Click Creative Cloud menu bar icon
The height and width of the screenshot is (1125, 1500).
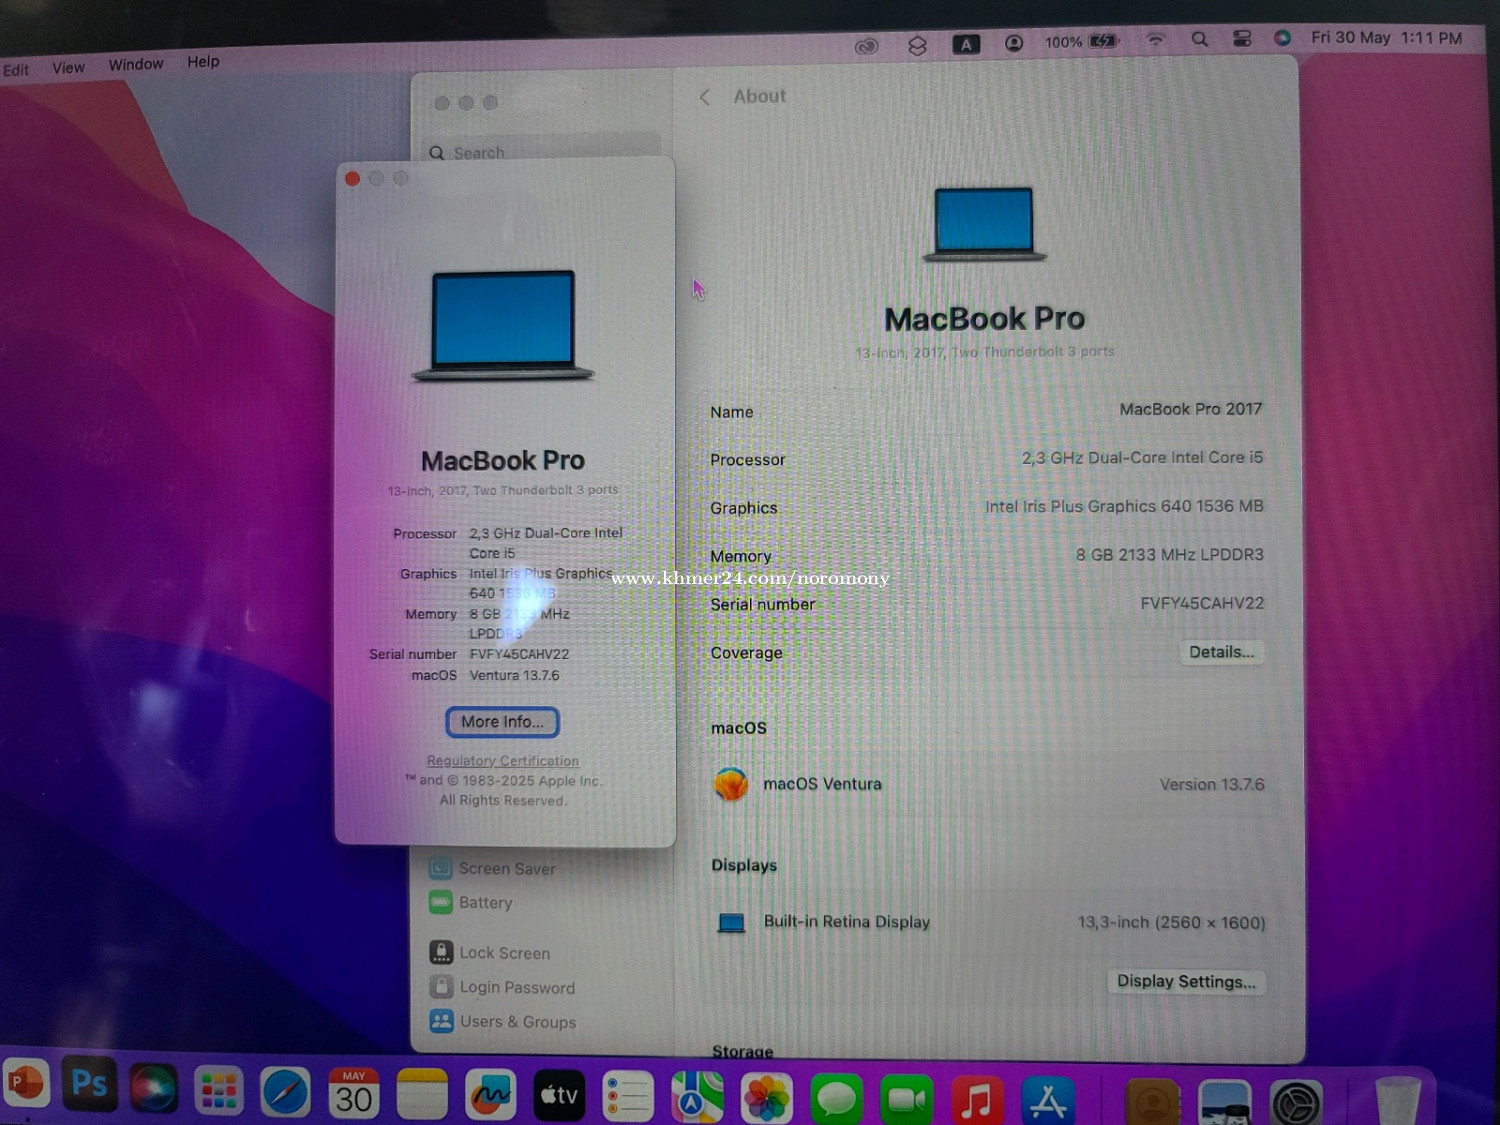(866, 46)
